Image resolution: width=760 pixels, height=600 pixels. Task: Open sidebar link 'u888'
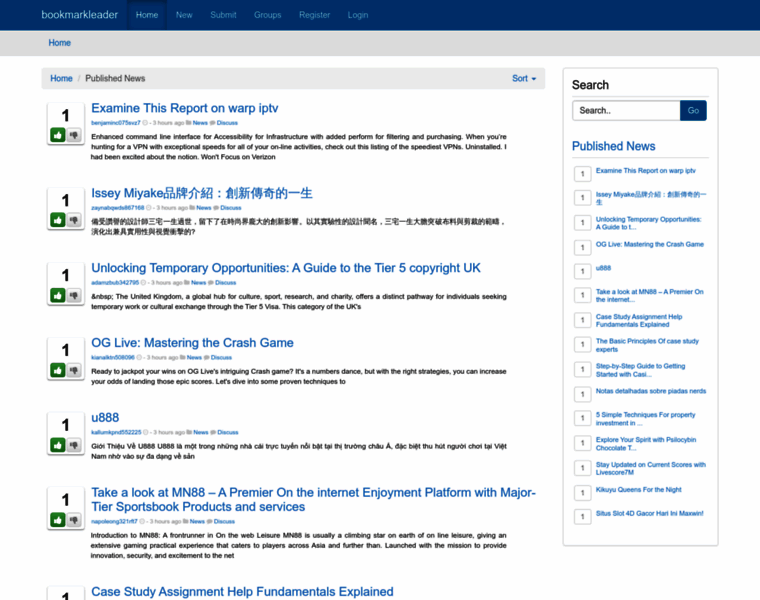pyautogui.click(x=603, y=268)
